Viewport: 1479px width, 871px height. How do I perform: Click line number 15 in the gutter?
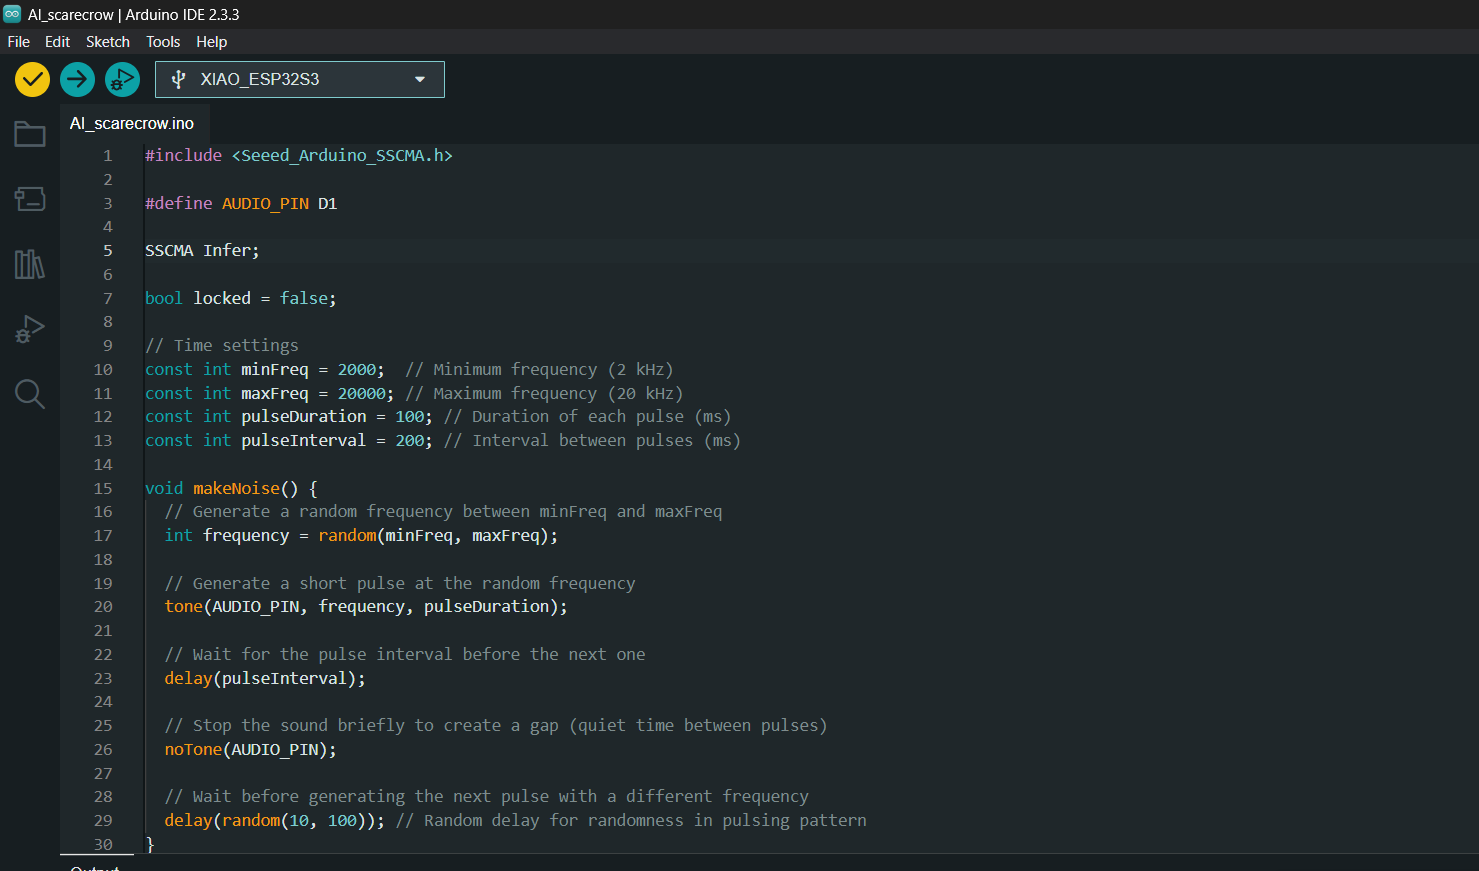click(103, 488)
